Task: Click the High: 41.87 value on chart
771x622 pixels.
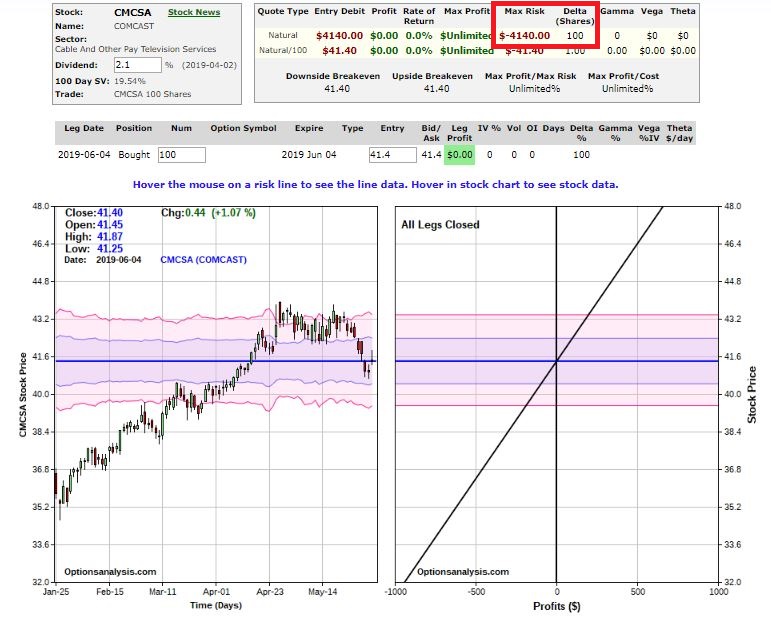Action: coord(110,237)
